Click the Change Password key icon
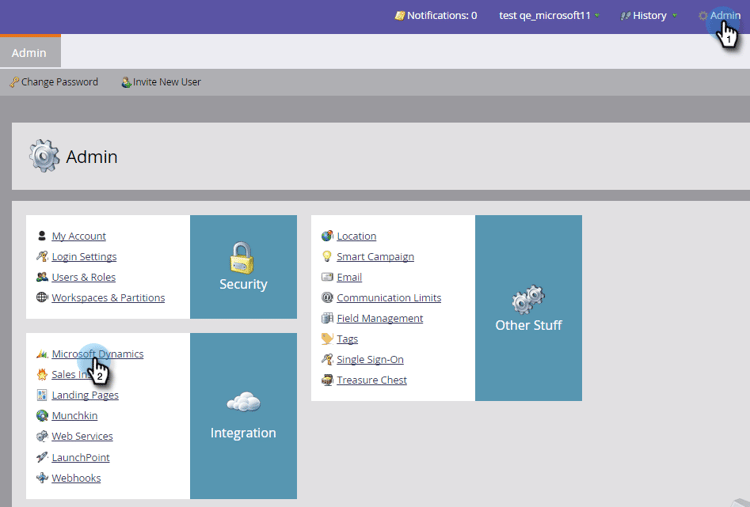This screenshot has width=750, height=507. (x=14, y=82)
